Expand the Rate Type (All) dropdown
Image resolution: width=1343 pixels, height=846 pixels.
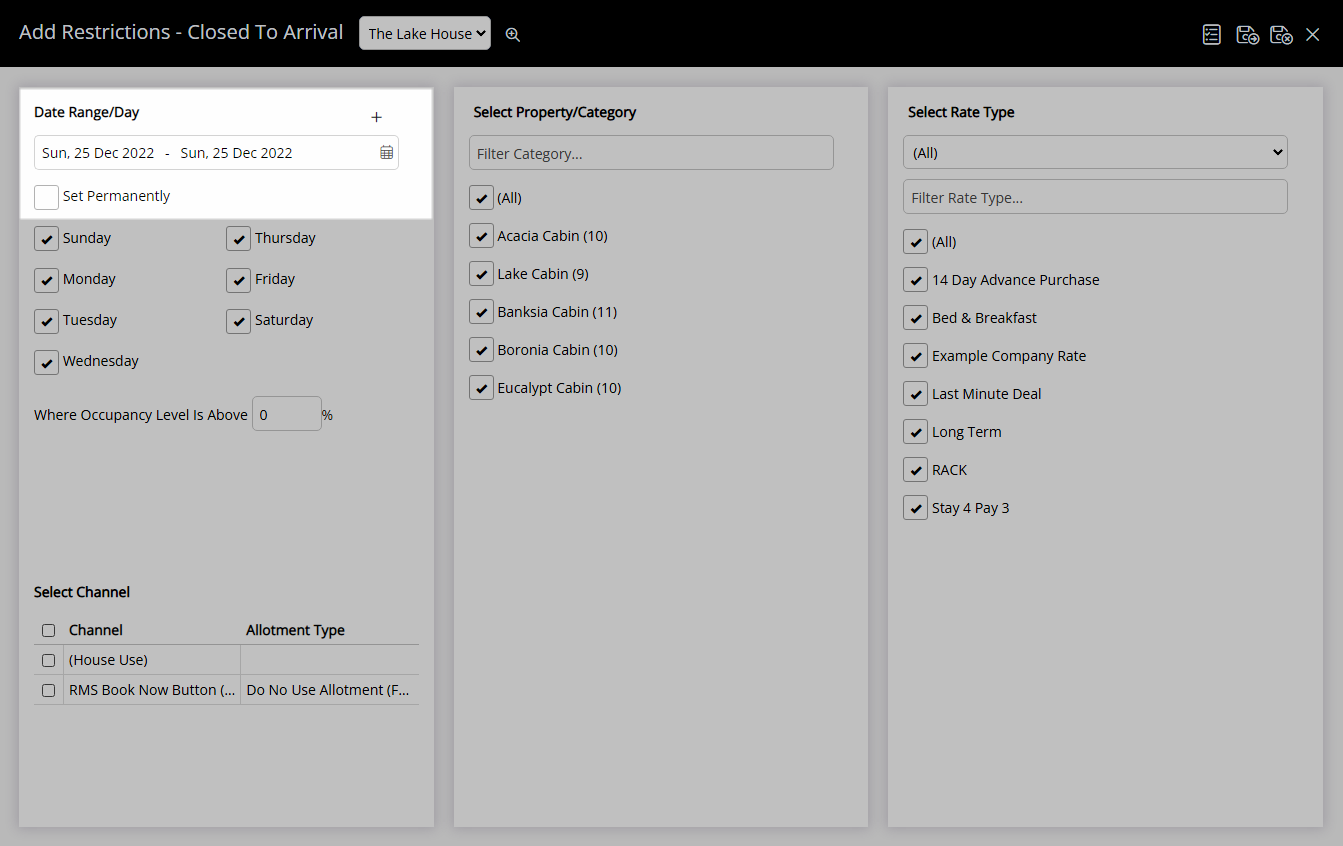(x=1095, y=152)
